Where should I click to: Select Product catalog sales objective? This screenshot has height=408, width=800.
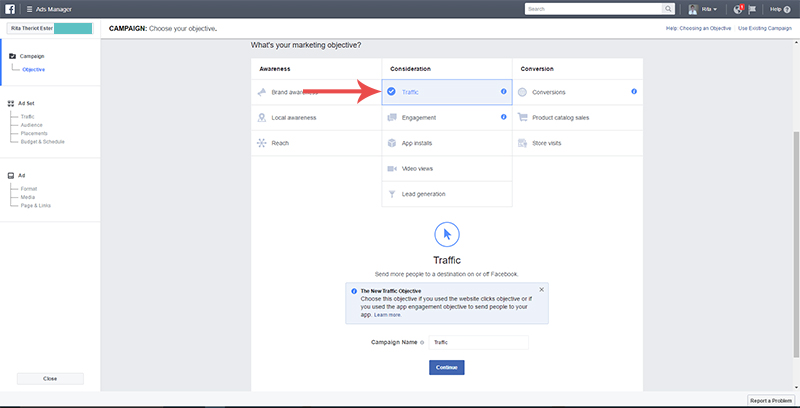click(578, 118)
